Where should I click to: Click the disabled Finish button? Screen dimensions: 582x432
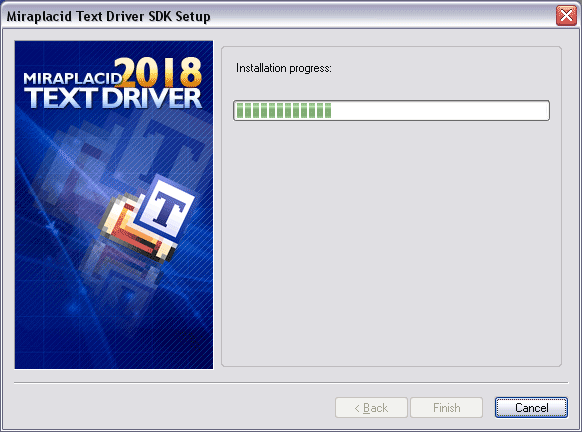pos(447,408)
